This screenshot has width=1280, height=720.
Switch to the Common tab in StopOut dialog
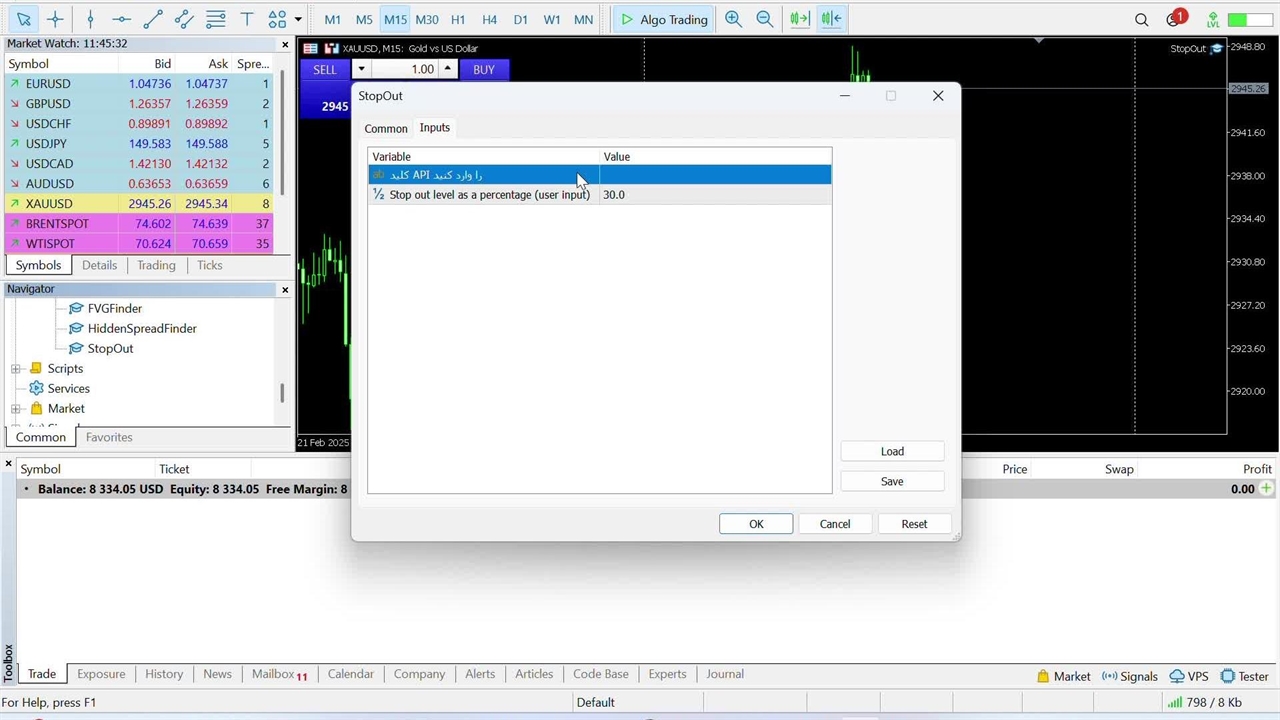[385, 129]
